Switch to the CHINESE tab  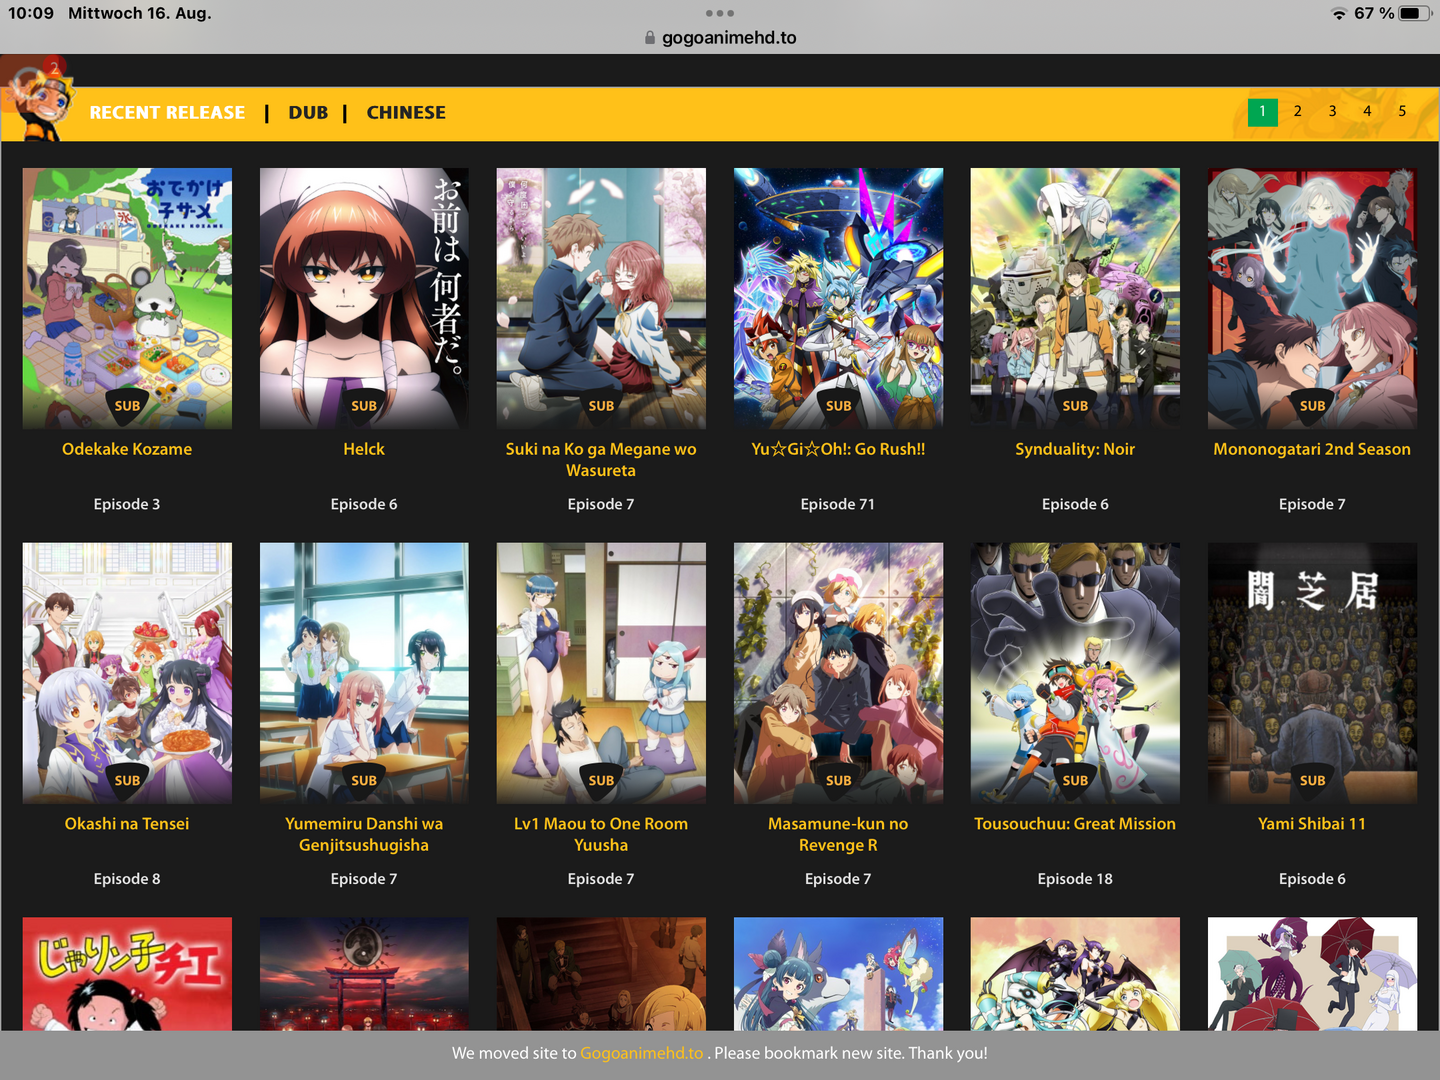coord(406,113)
